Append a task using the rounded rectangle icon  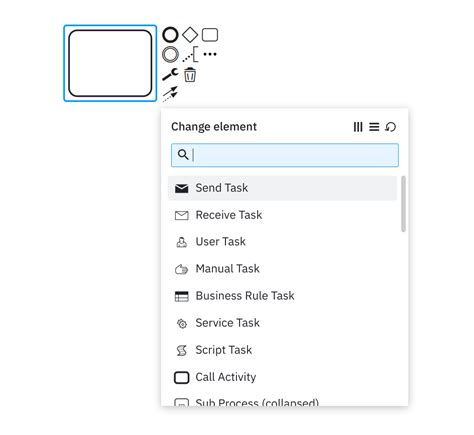coord(210,35)
